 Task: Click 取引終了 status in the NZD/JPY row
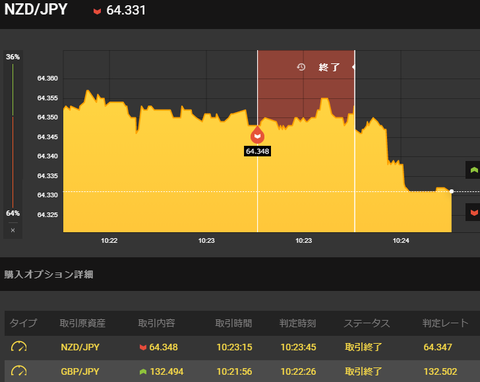pyautogui.click(x=363, y=347)
